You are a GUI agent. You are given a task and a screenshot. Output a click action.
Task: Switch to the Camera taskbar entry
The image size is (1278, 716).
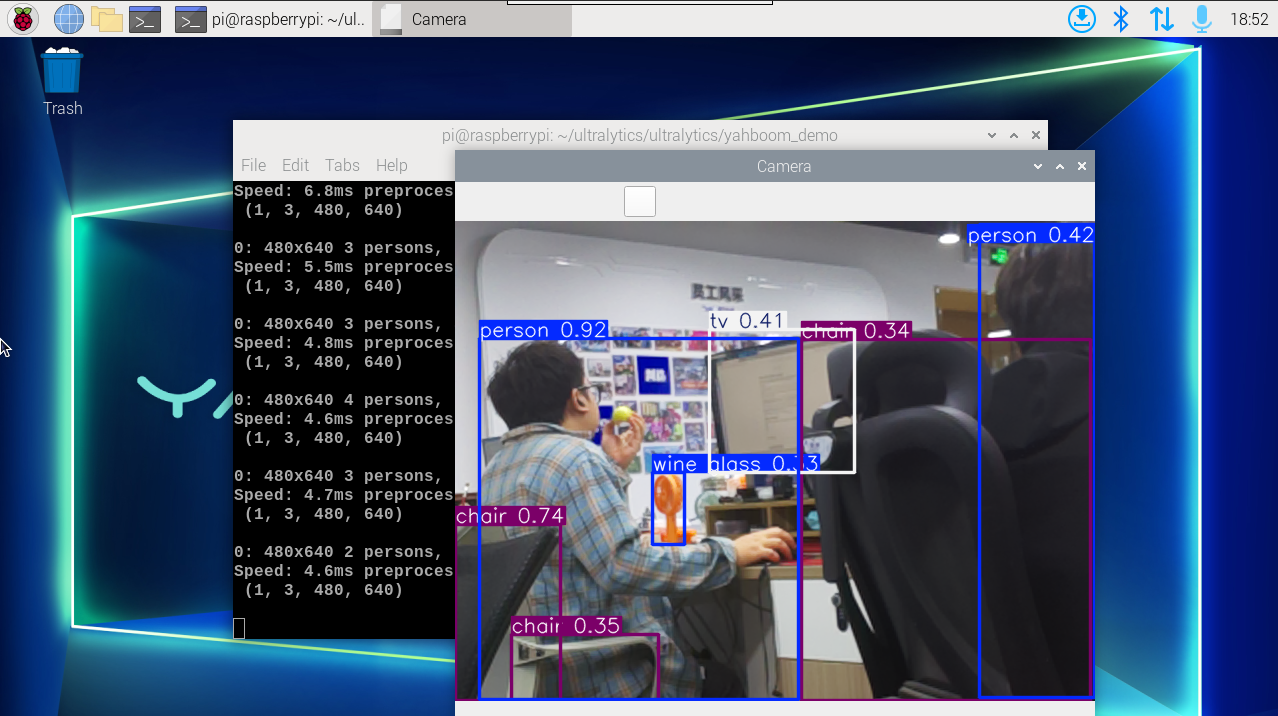coord(472,19)
